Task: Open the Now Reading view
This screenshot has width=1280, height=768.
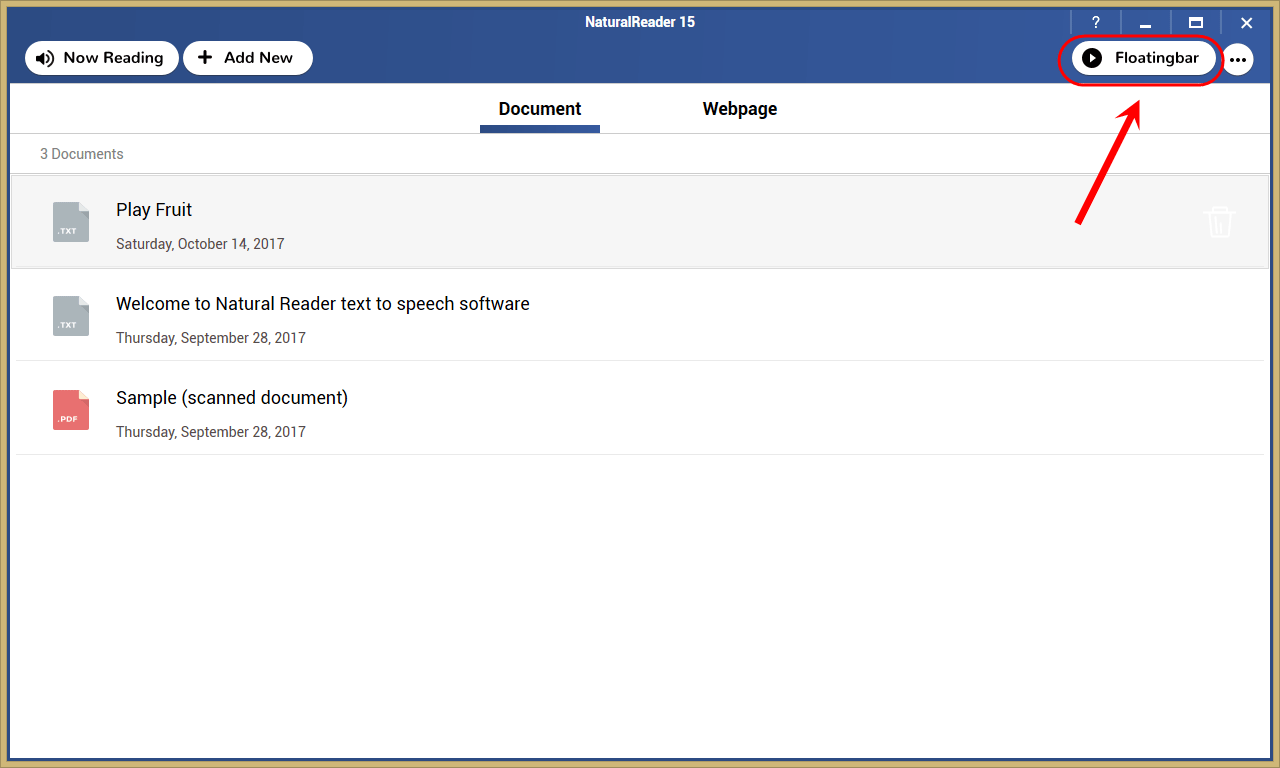Action: tap(102, 58)
